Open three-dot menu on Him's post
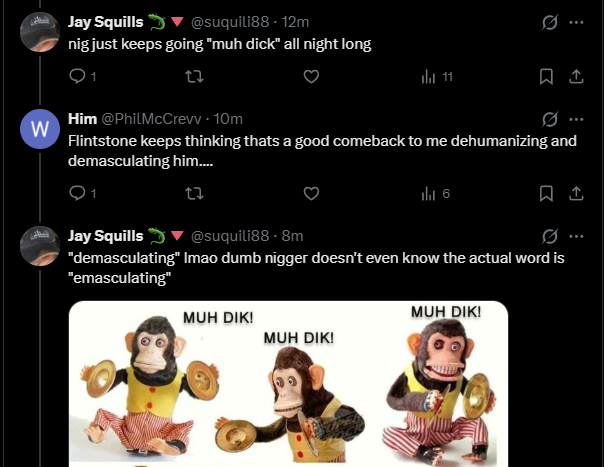This screenshot has width=604, height=467. coord(576,119)
